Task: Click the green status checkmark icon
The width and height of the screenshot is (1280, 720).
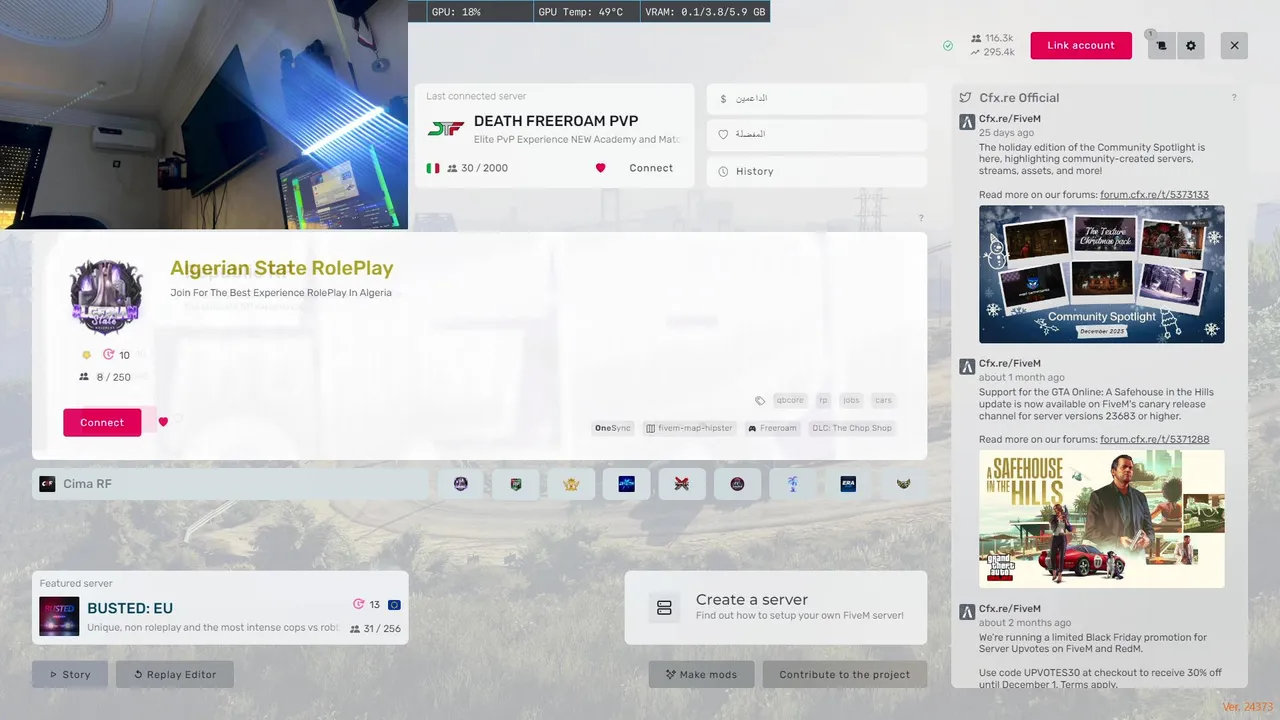Action: coord(948,46)
